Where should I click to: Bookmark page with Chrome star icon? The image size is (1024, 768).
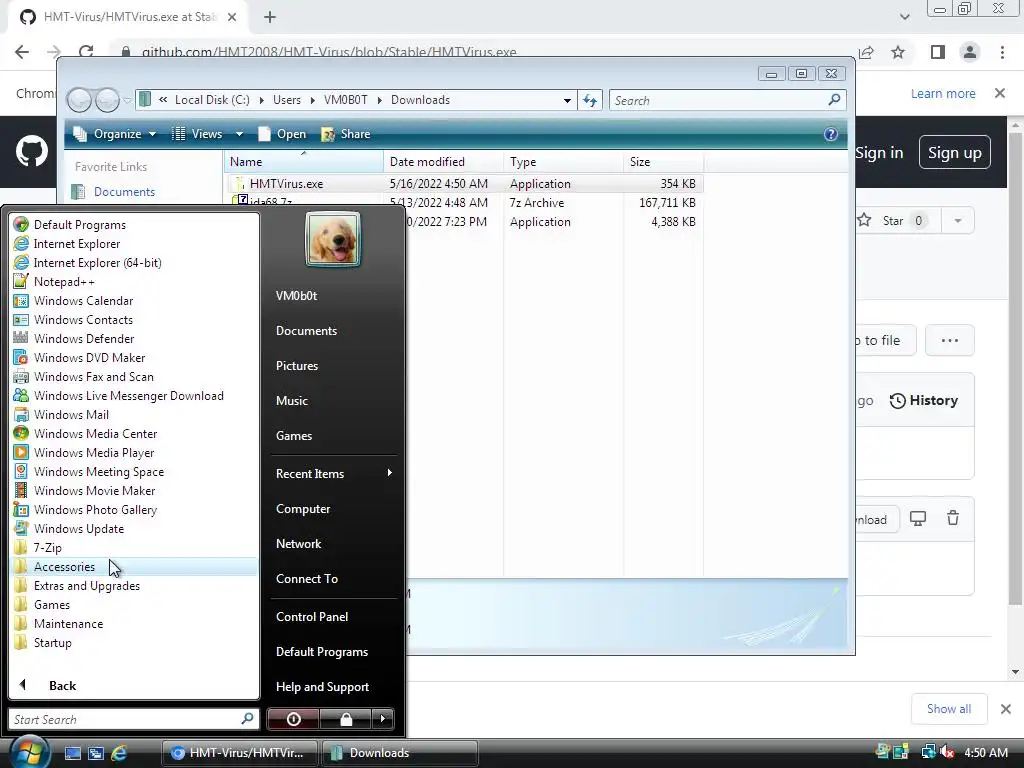click(898, 52)
